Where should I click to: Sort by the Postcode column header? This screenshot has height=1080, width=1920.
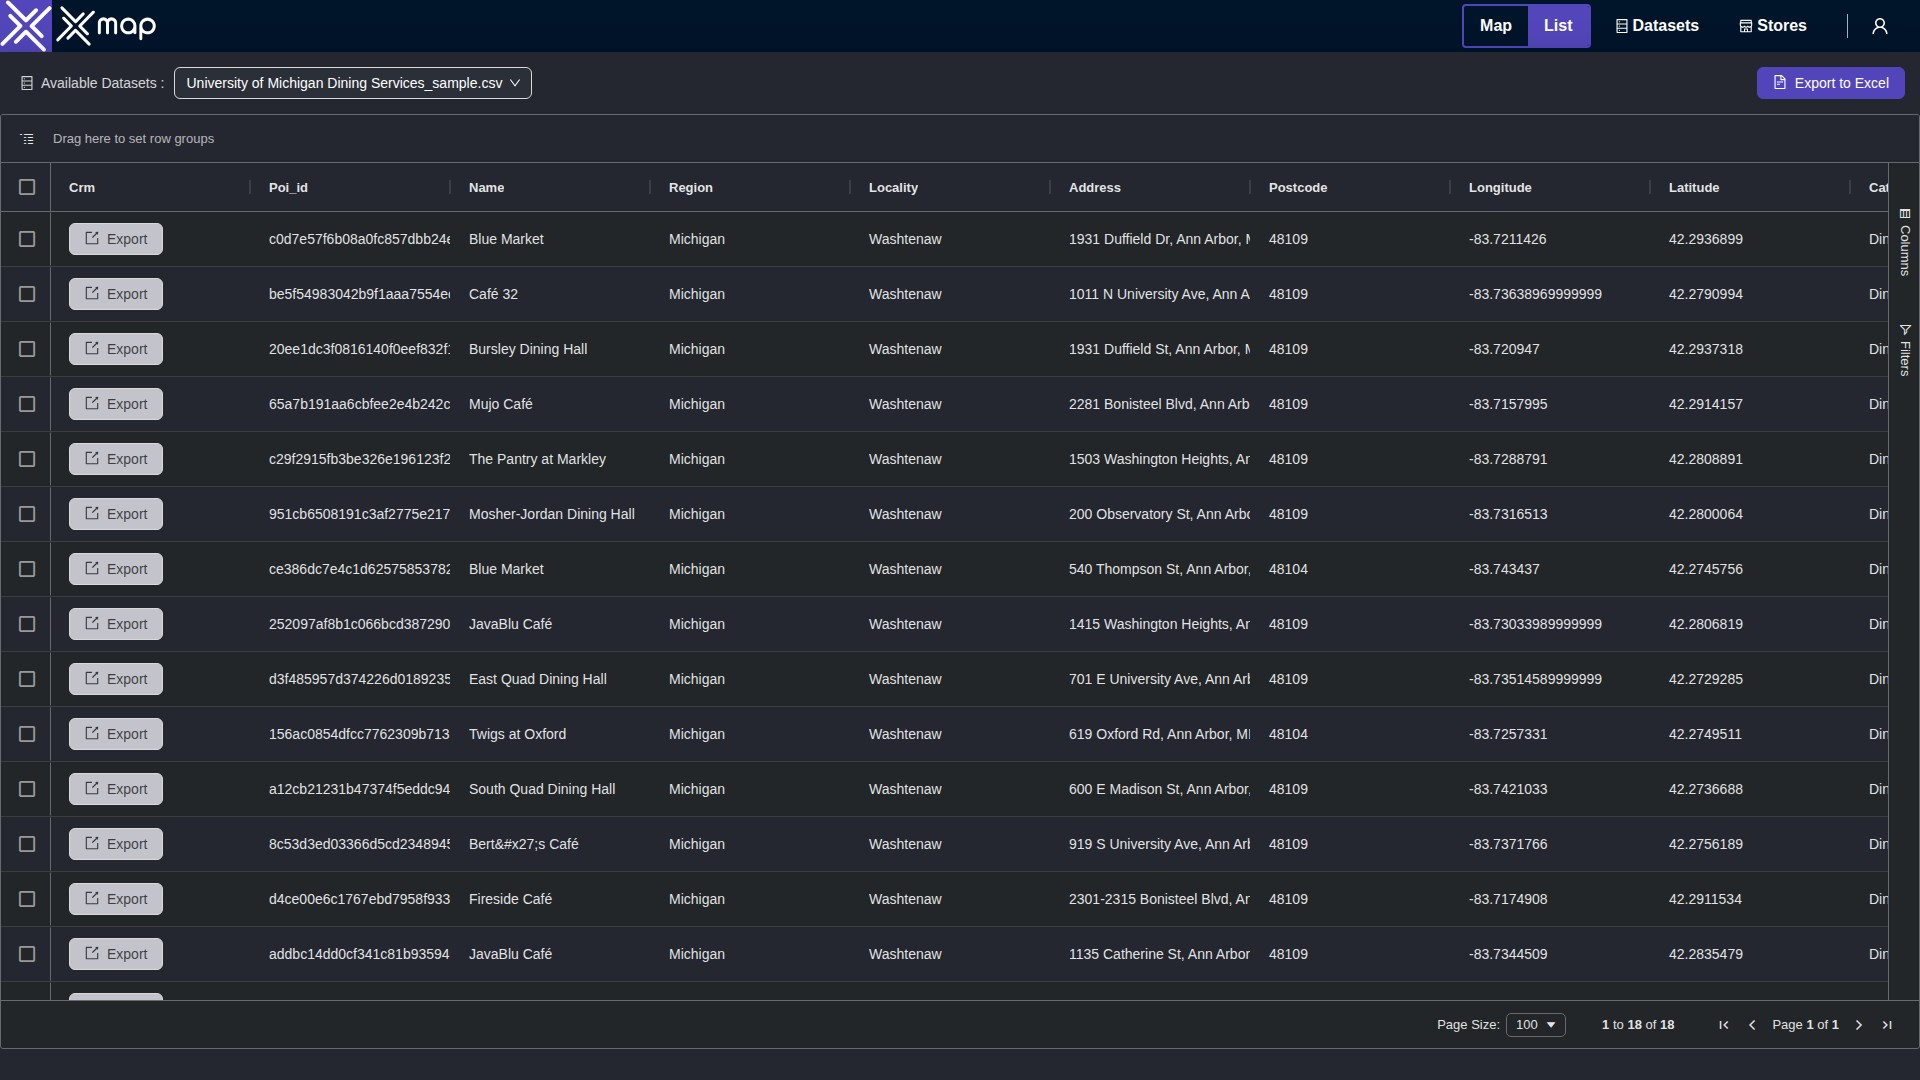[x=1297, y=187]
